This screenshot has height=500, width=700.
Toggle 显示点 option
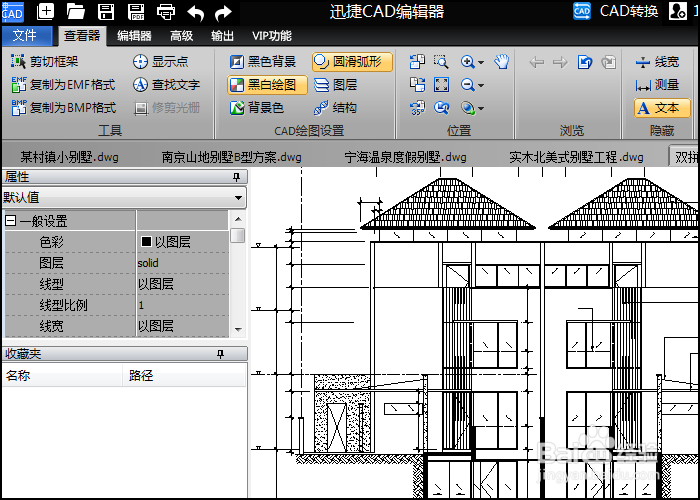(x=160, y=62)
